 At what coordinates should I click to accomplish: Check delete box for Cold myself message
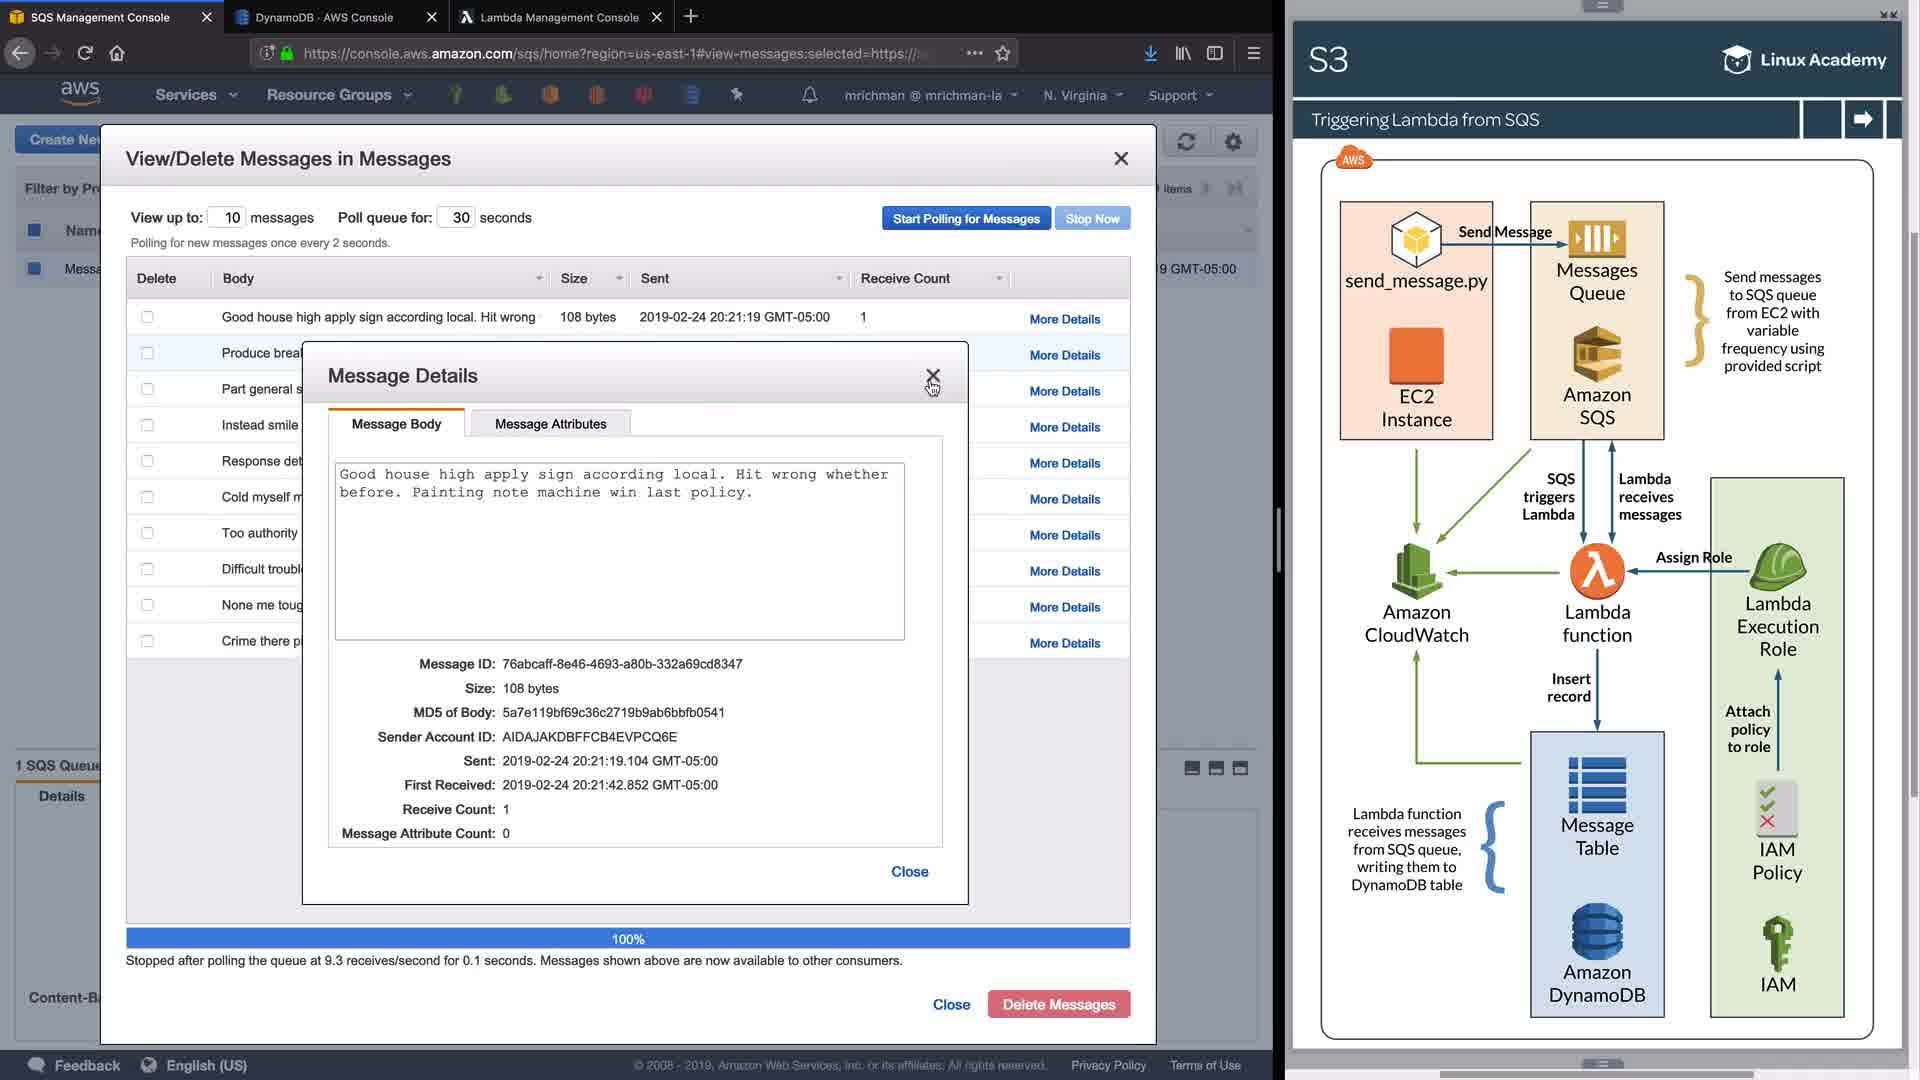148,497
